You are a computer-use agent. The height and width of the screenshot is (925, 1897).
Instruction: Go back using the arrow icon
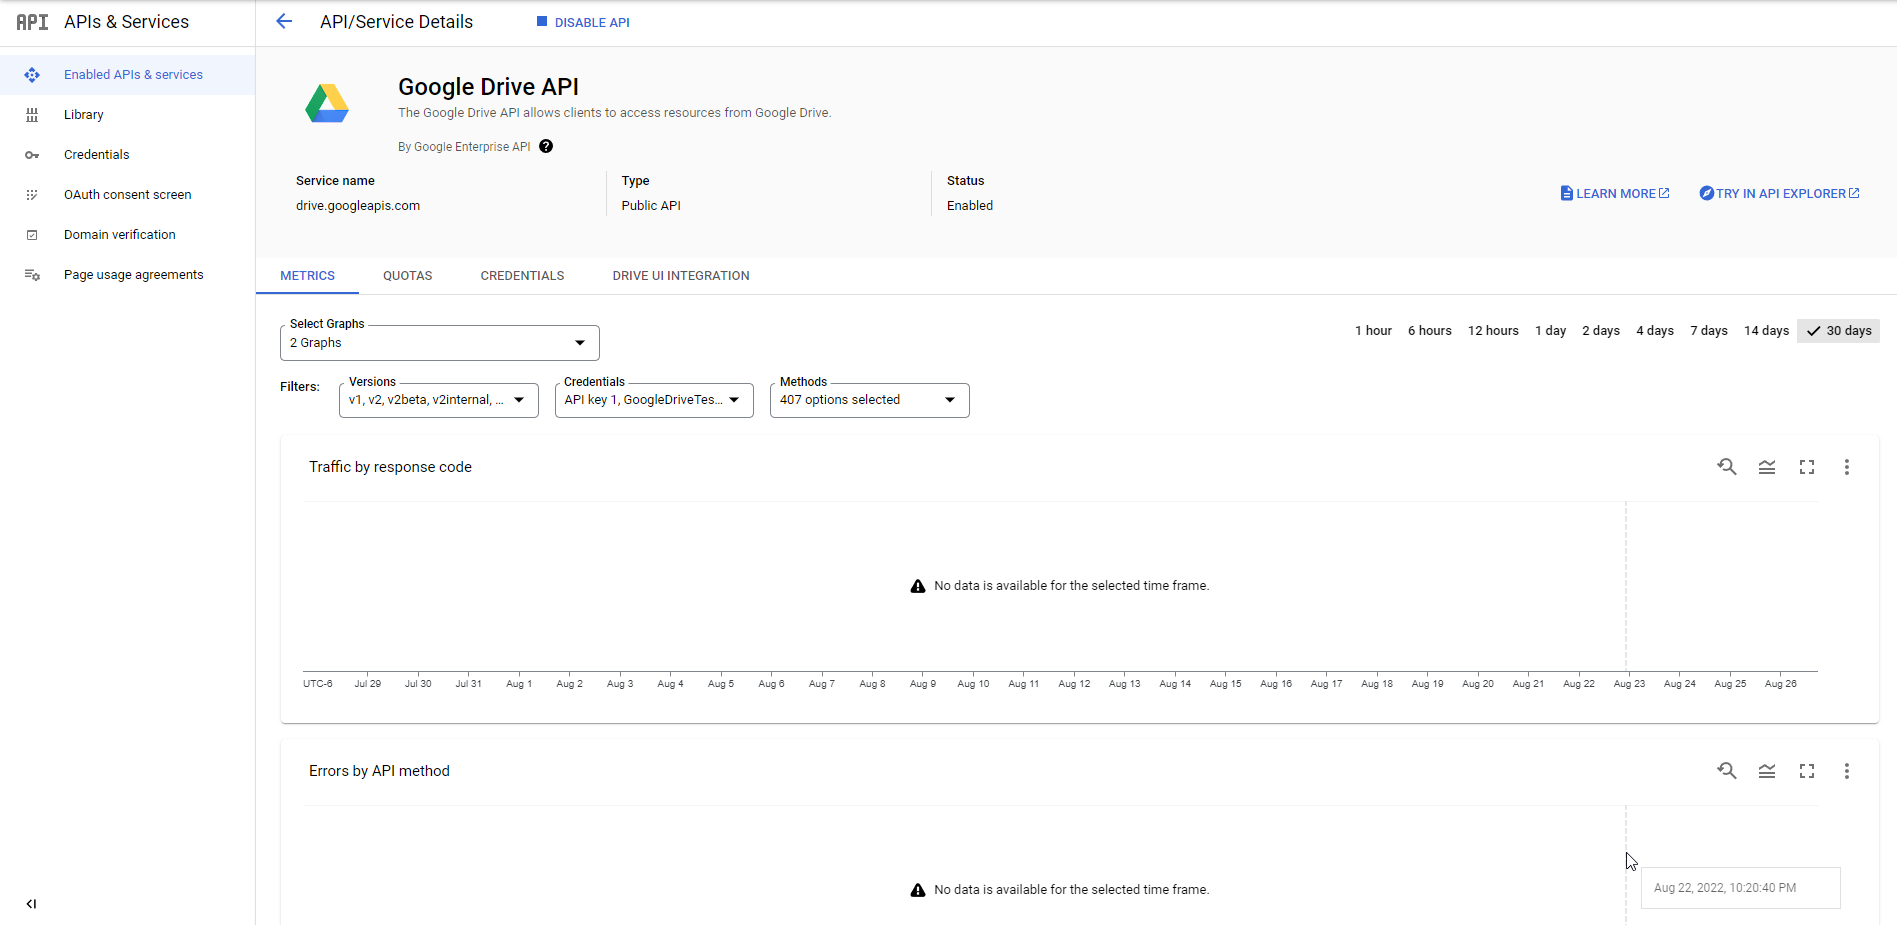(284, 21)
